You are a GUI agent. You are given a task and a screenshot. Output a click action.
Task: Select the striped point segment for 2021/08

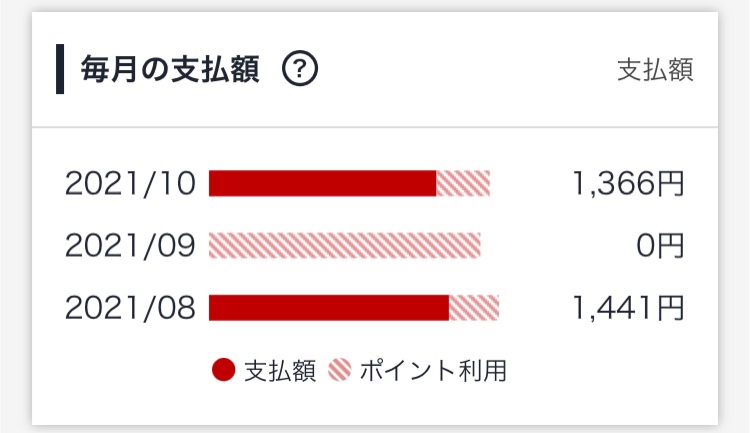(474, 307)
